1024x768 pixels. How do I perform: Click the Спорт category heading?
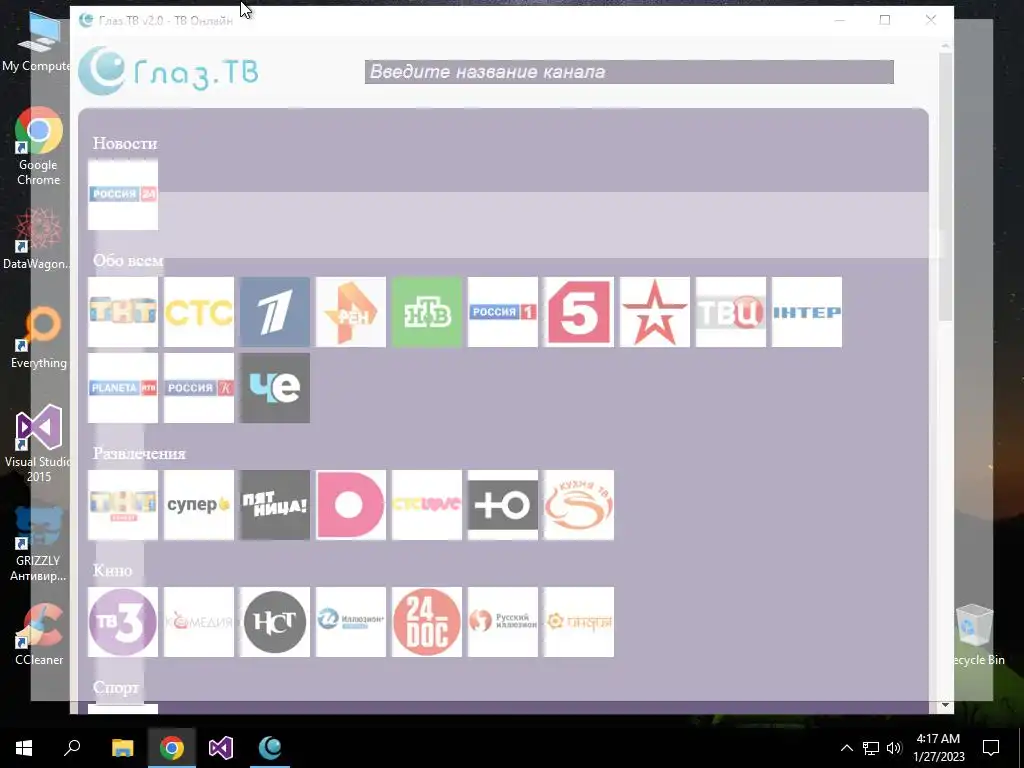(116, 687)
